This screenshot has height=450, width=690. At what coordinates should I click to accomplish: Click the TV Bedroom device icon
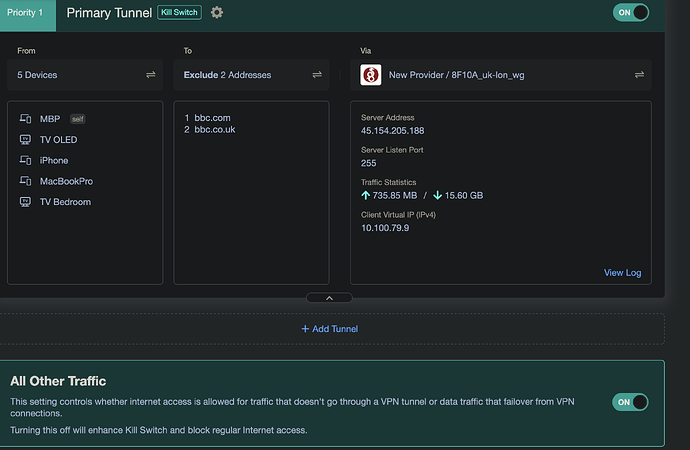[25, 202]
